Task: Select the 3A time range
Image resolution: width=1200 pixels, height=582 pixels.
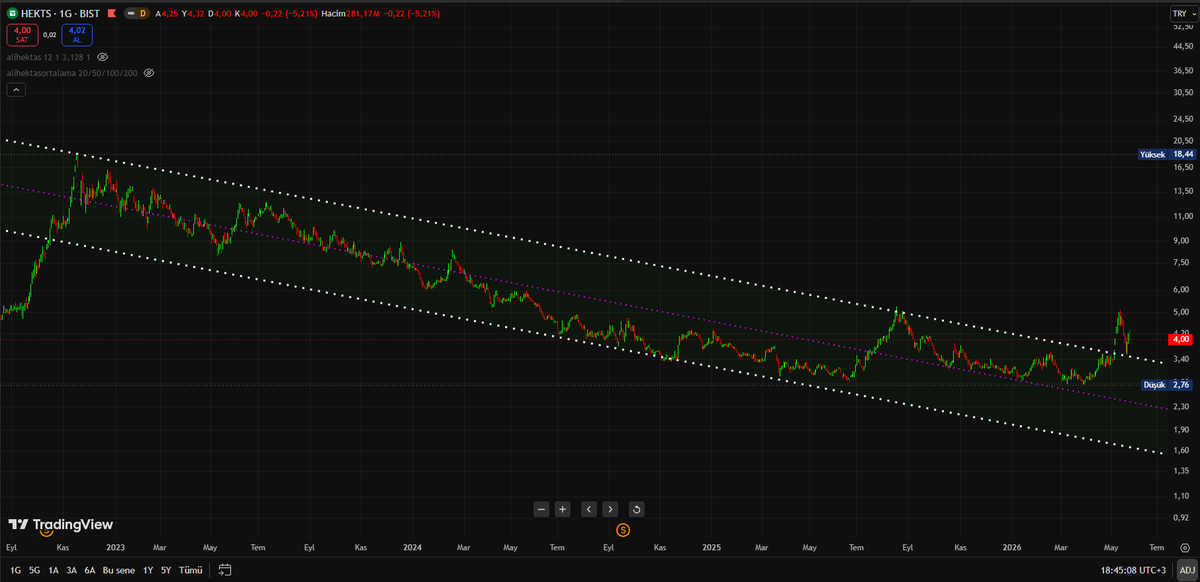Action: 71,570
